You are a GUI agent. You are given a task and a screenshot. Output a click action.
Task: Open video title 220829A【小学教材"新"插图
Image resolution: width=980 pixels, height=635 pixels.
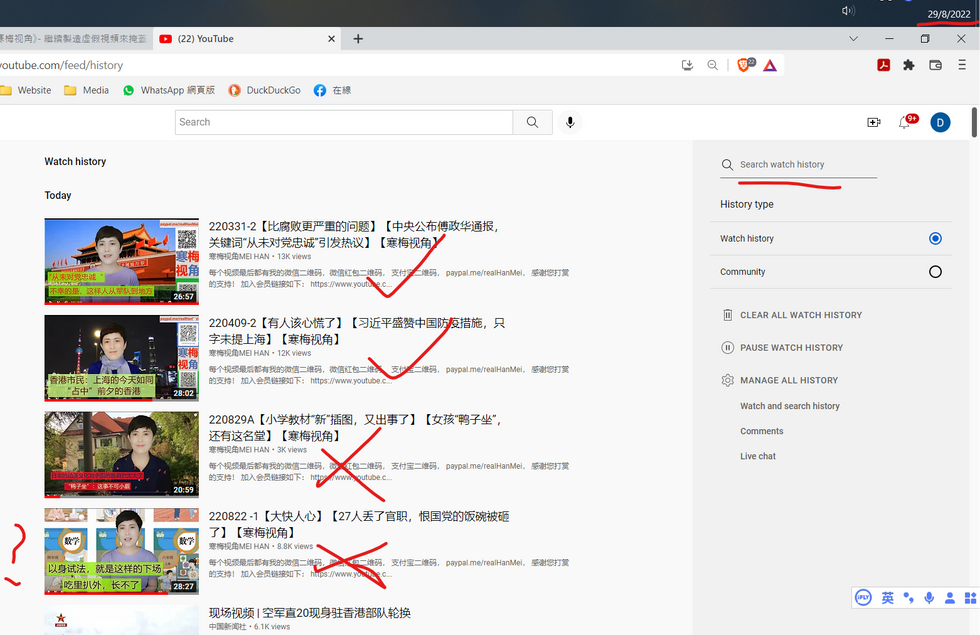click(x=356, y=428)
